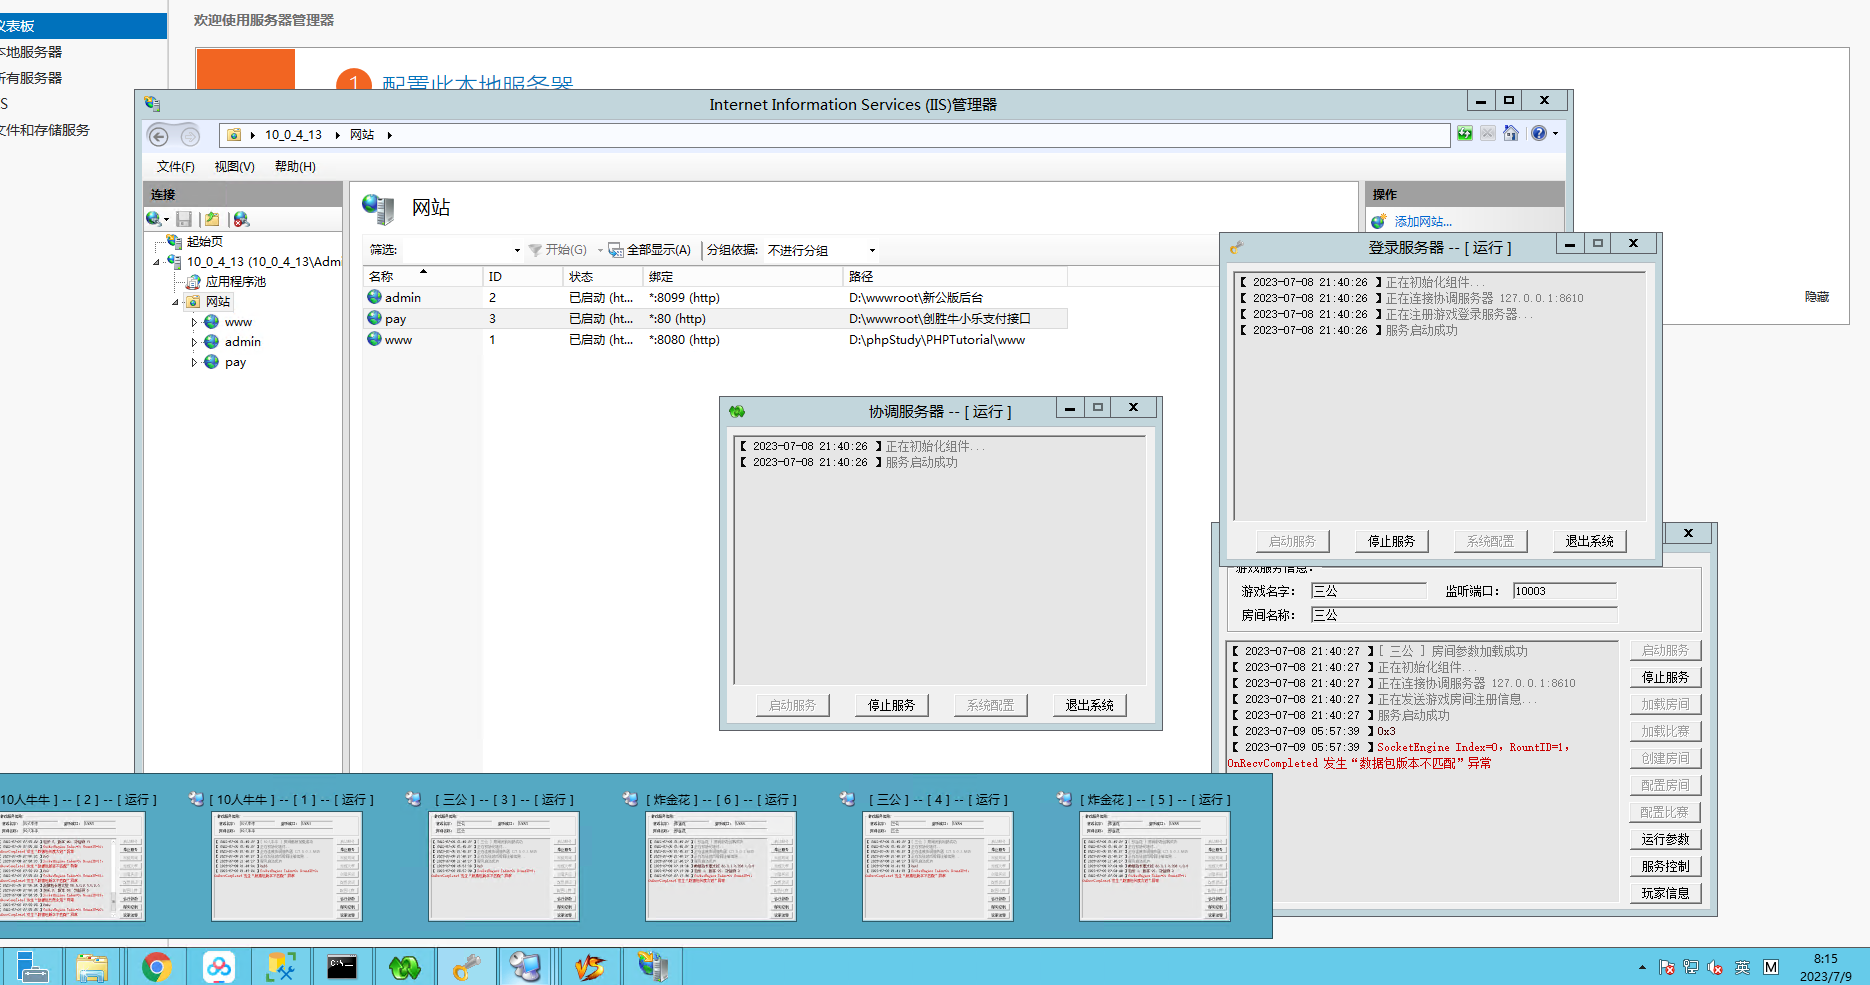Image resolution: width=1870 pixels, height=985 pixels.
Task: Open the command prompt taskbar icon
Action: tap(342, 967)
